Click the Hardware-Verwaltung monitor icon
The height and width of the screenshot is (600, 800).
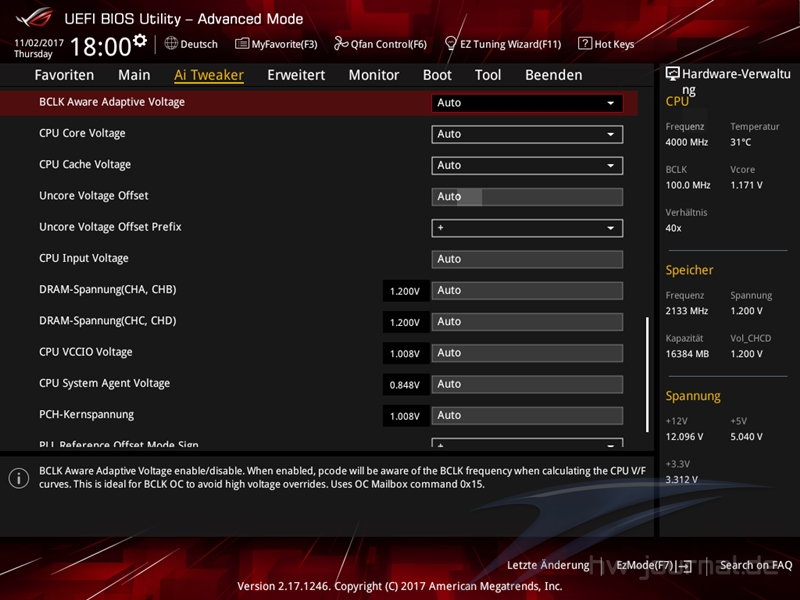(672, 74)
